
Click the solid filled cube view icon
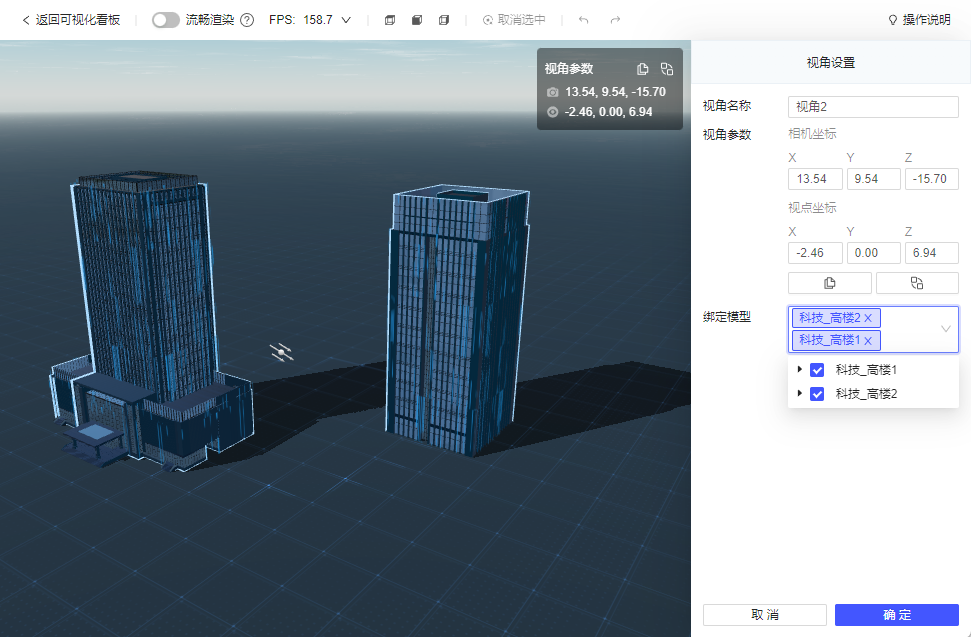click(x=417, y=20)
